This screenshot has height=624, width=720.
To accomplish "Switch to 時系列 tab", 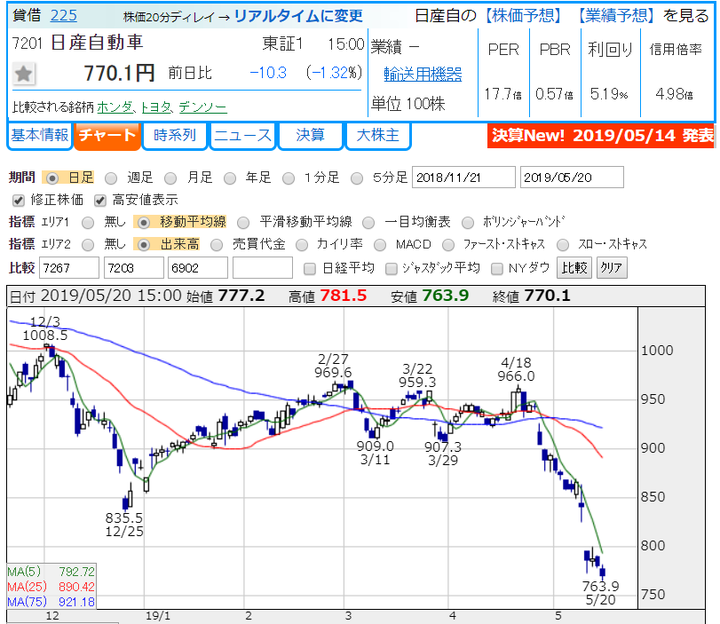I will pyautogui.click(x=174, y=135).
